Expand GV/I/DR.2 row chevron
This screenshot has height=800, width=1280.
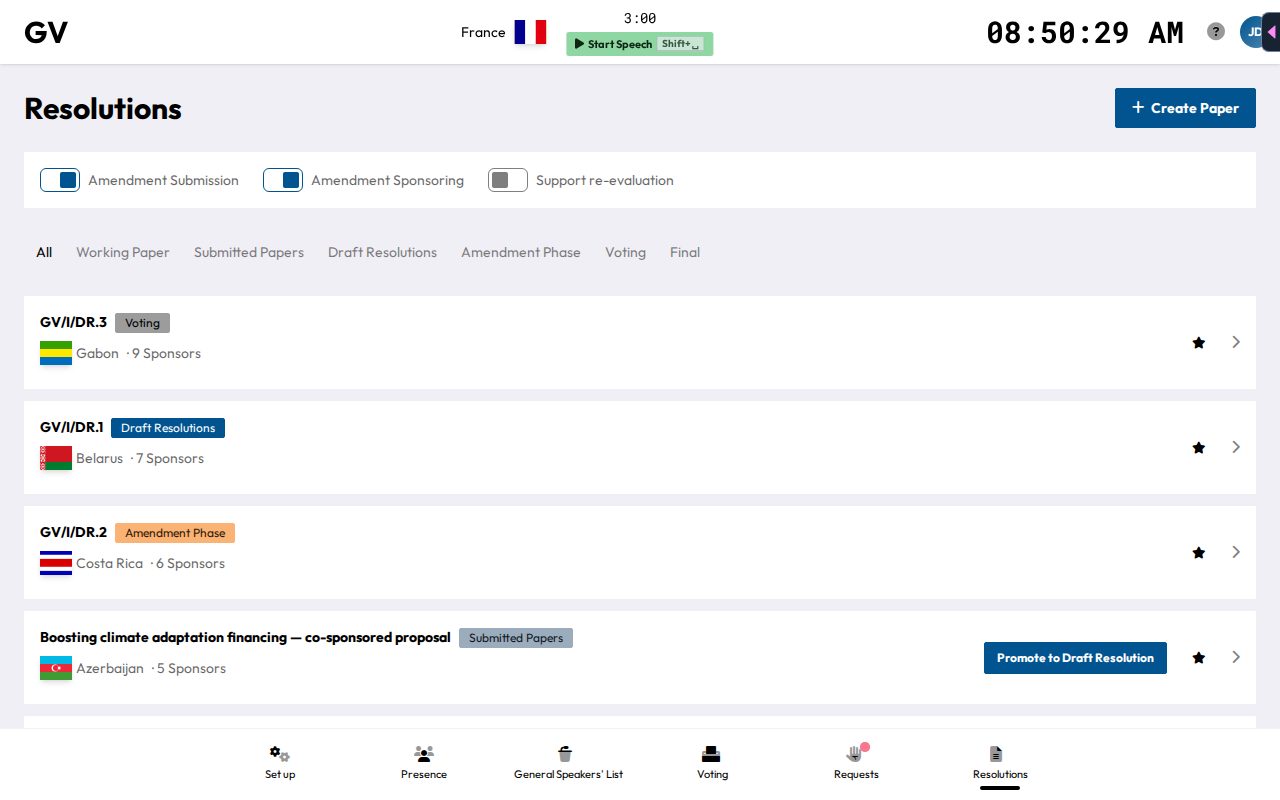point(1236,552)
